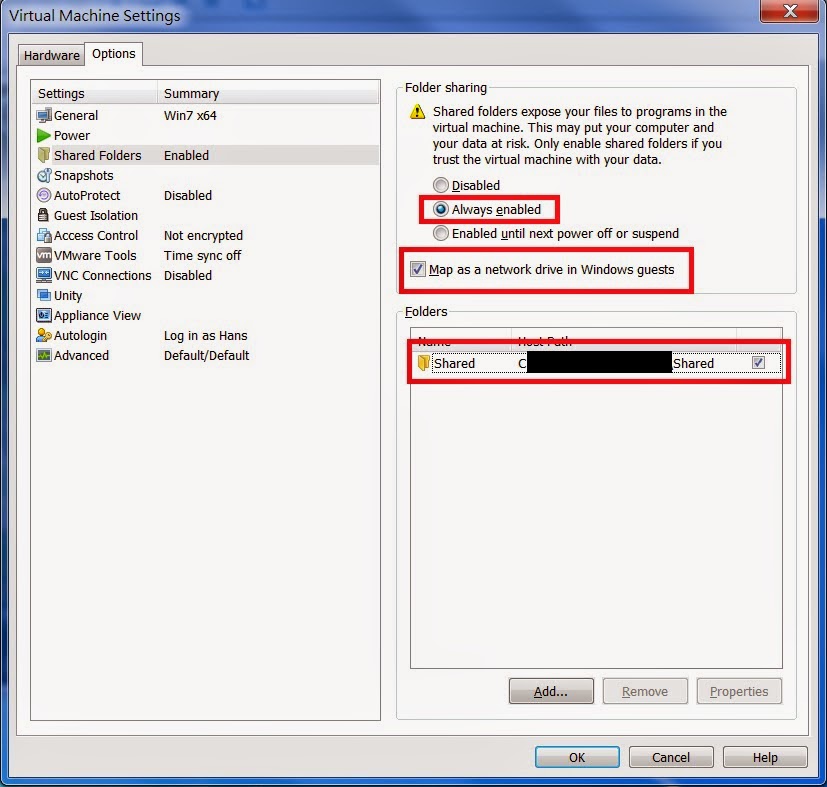
Task: Toggle Map as a network drive checkbox
Action: click(x=418, y=270)
